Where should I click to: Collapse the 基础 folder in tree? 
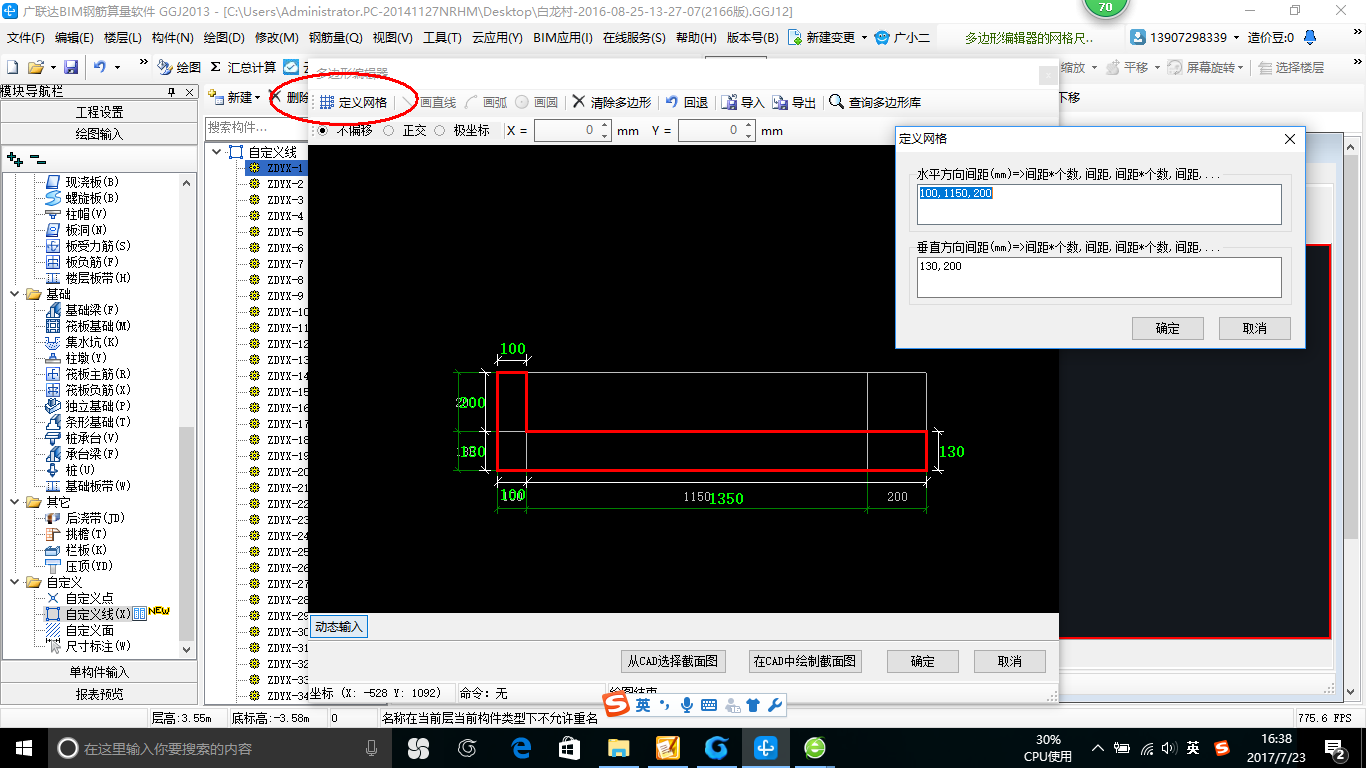(15, 294)
